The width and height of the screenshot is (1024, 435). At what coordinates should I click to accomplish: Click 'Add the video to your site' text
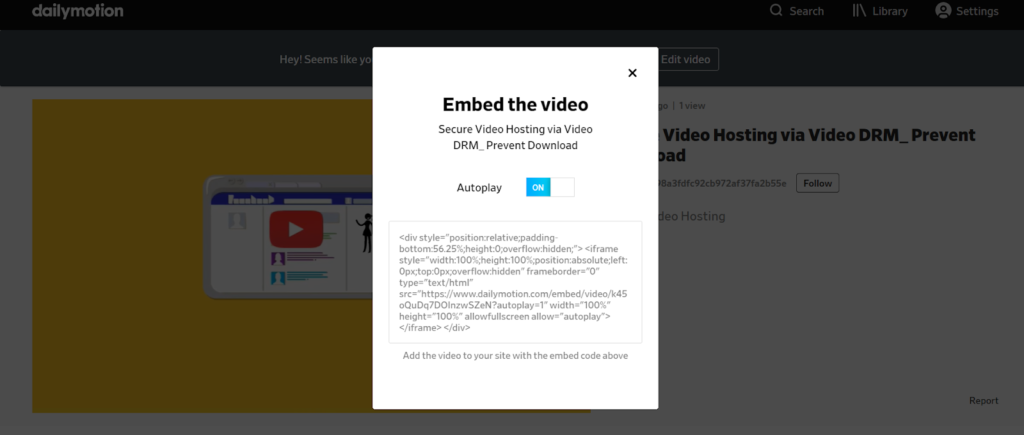[515, 356]
